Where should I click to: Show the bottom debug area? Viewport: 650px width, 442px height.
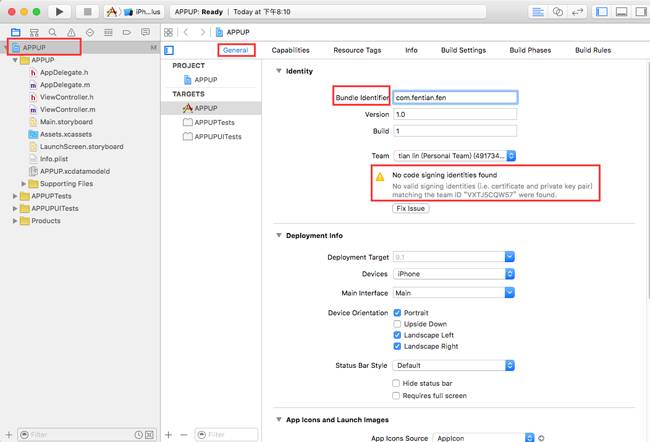tap(622, 12)
